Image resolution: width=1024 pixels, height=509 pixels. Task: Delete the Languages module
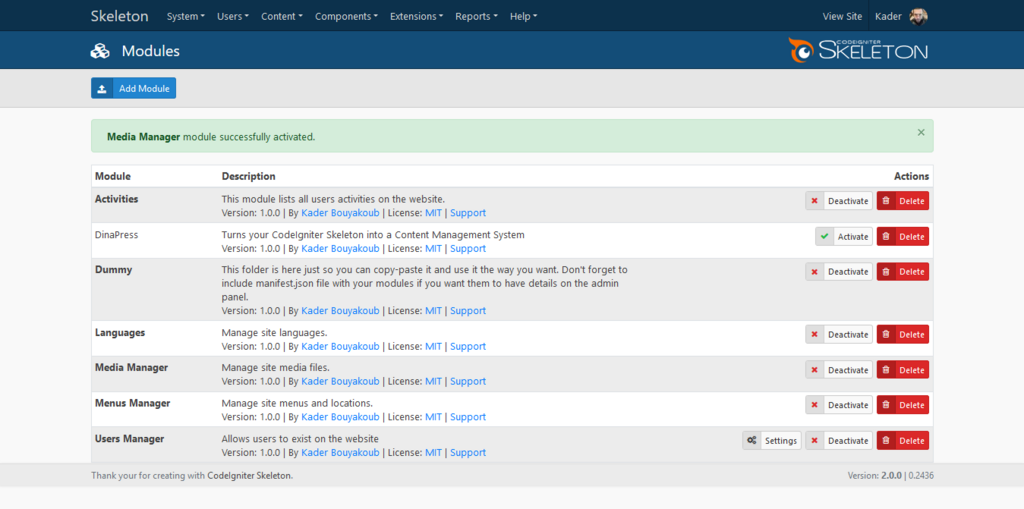tap(903, 335)
